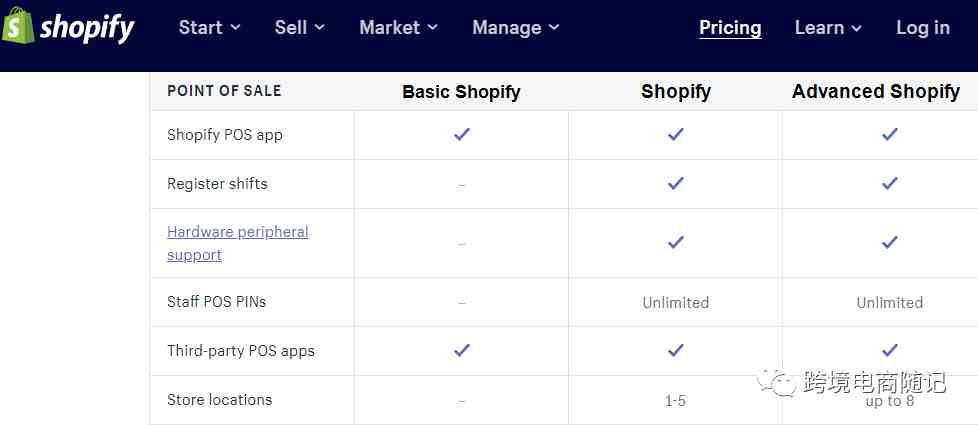The image size is (978, 425).
Task: Click the Shopify bag logo icon
Action: tap(18, 26)
